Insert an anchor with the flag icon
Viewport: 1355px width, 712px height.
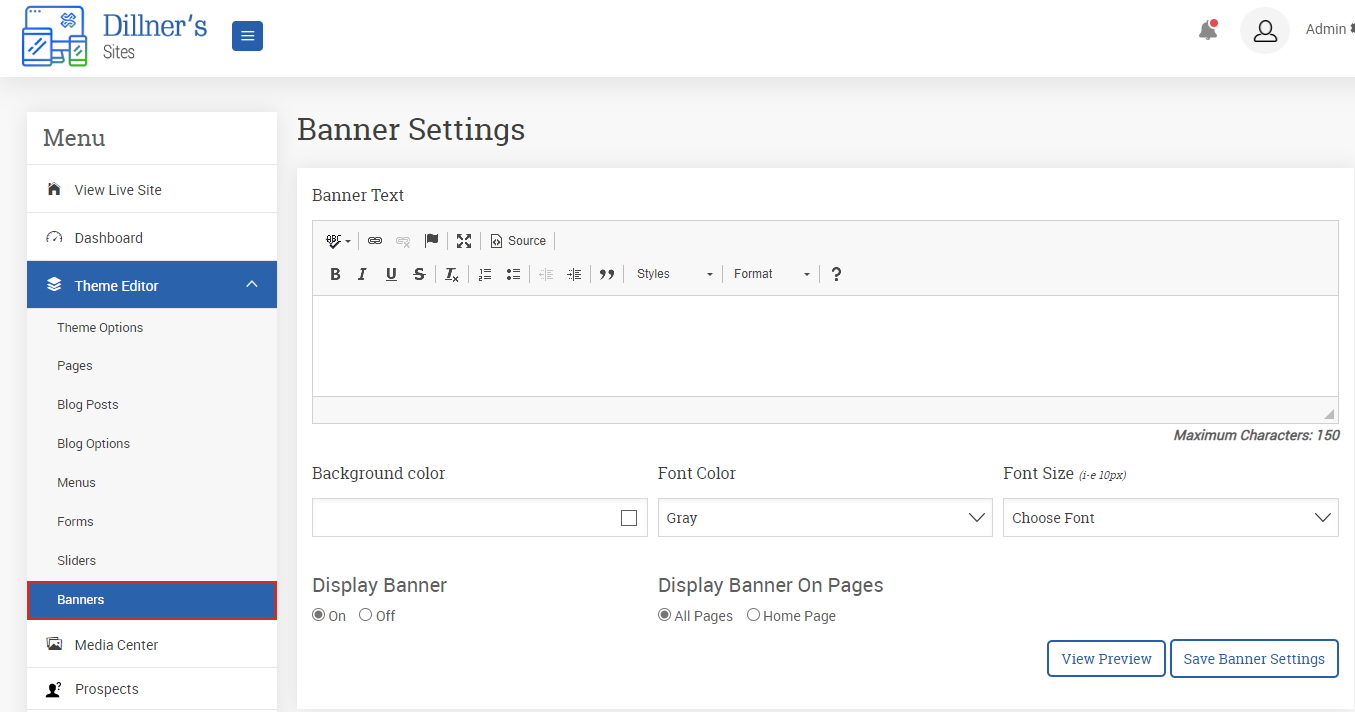[x=431, y=241]
